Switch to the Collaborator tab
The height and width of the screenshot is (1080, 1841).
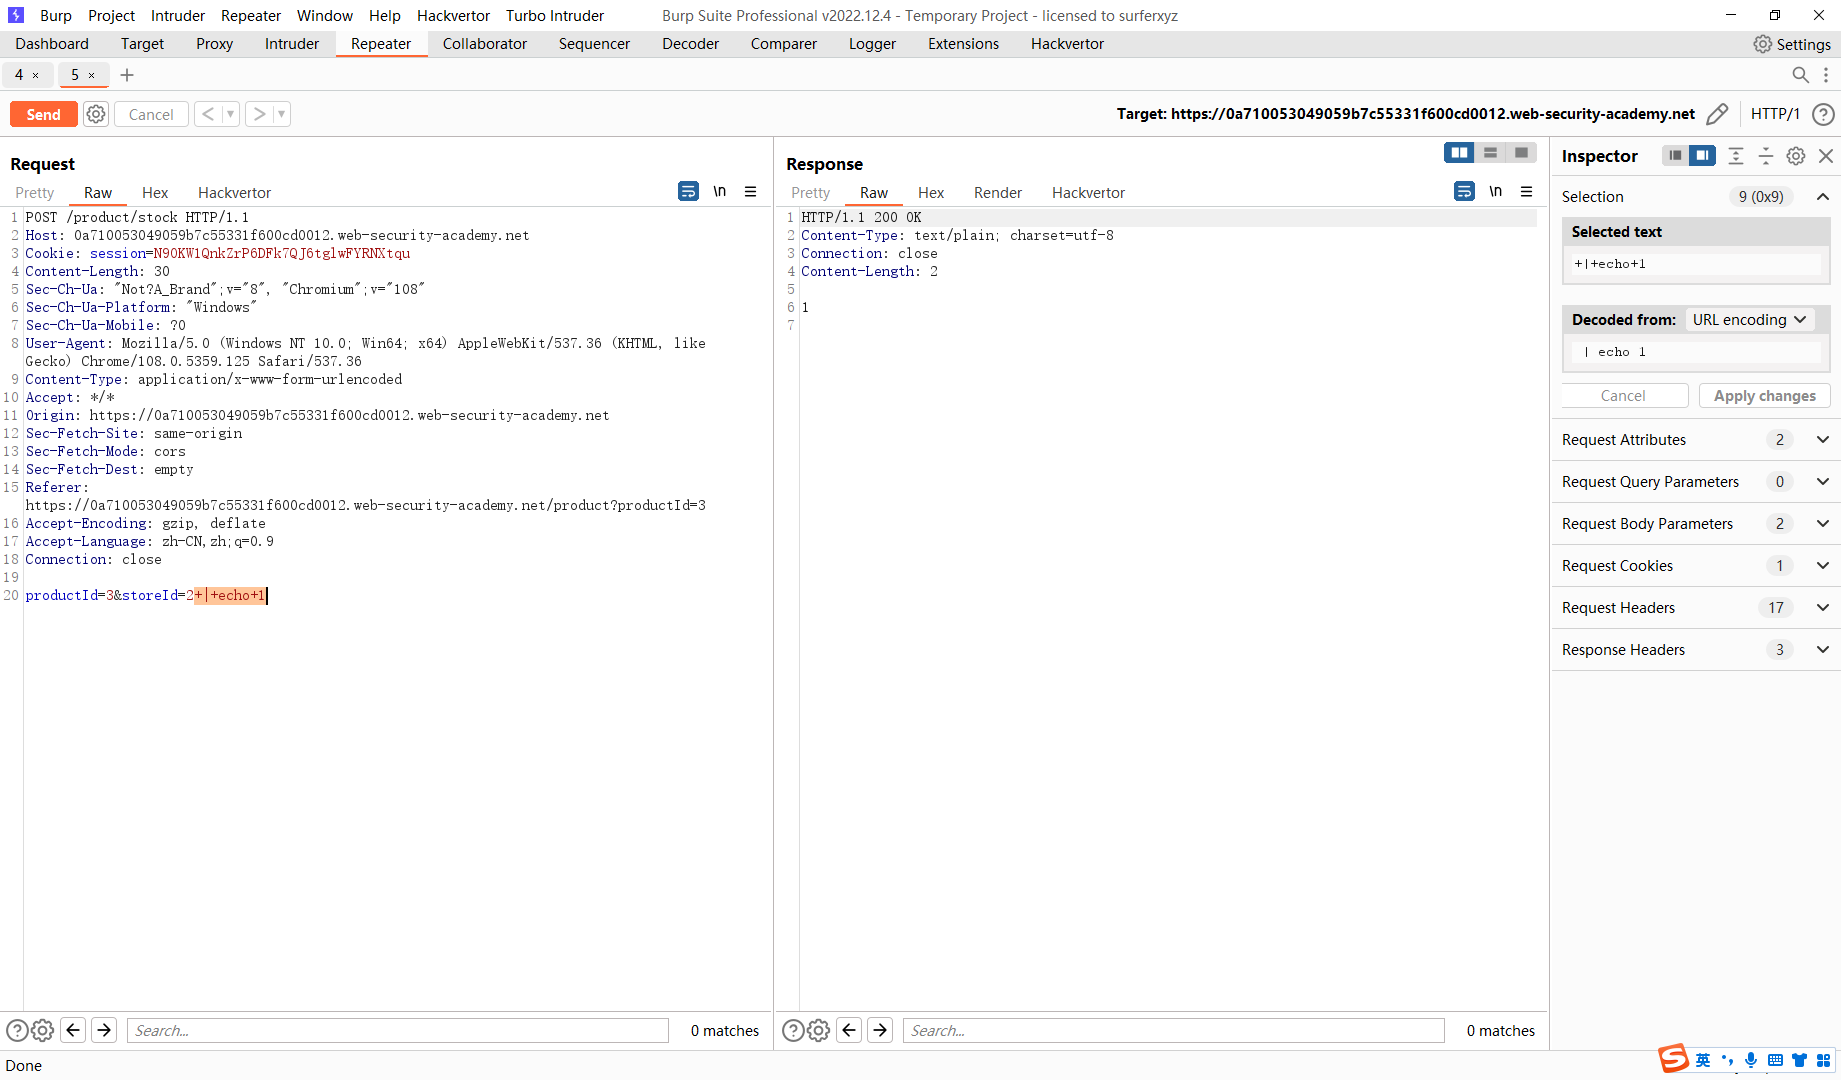[x=485, y=44]
